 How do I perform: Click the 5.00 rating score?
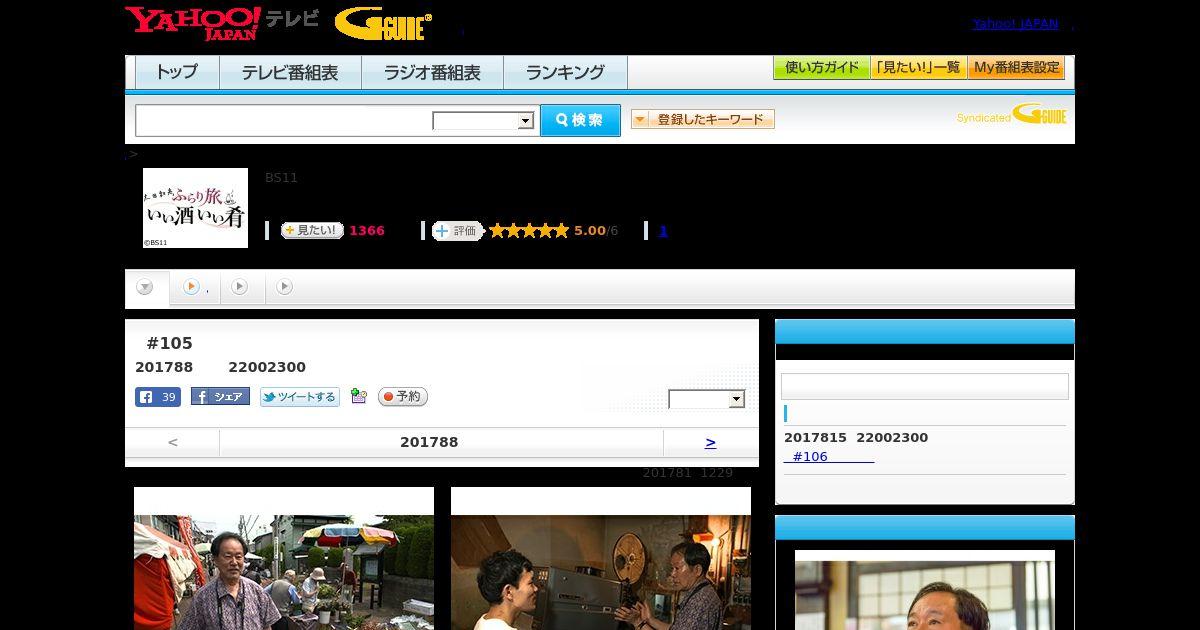tap(590, 231)
